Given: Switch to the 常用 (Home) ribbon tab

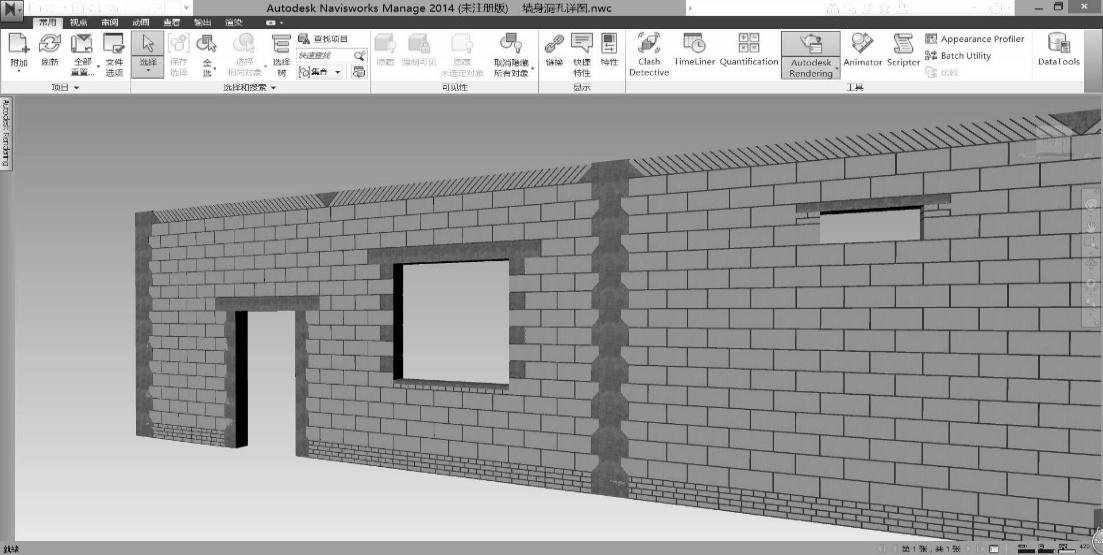Looking at the screenshot, I should point(49,23).
